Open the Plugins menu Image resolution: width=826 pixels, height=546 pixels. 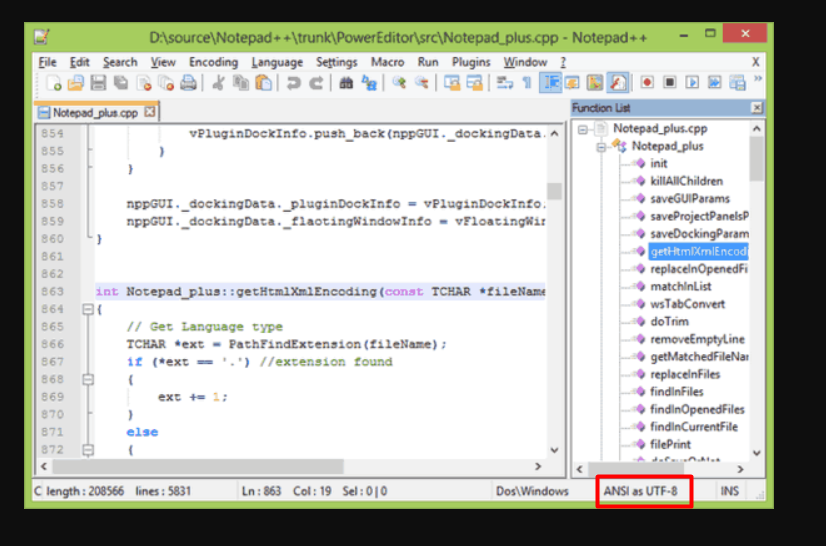point(470,62)
